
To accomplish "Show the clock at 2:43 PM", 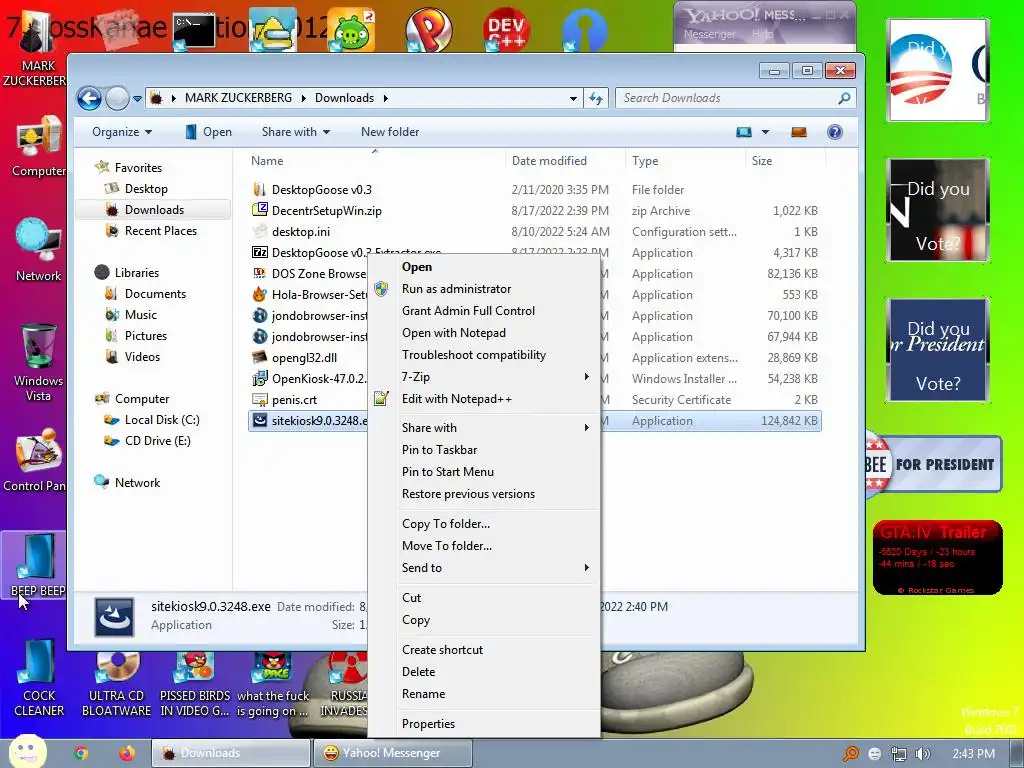I will (x=974, y=754).
